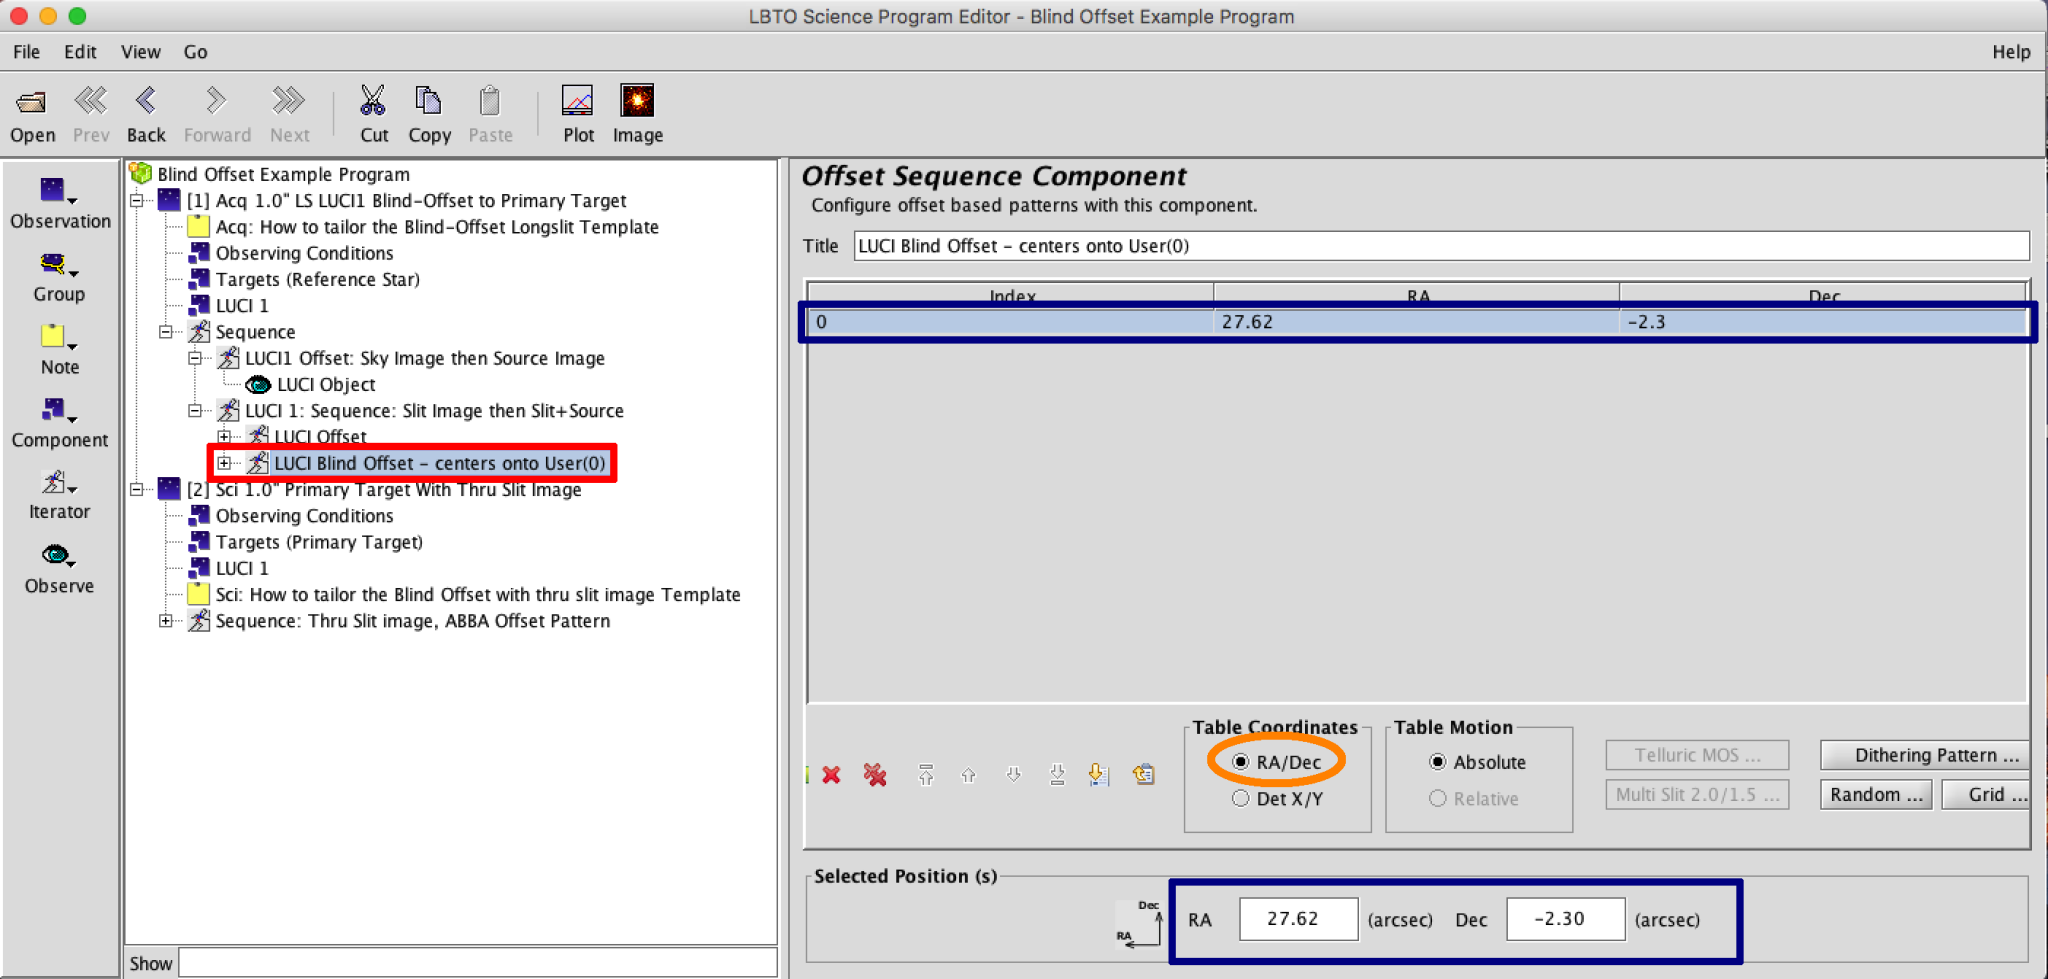Expand Sequence: Thru Slit image node
Viewport: 2048px width, 979px height.
coord(166,621)
